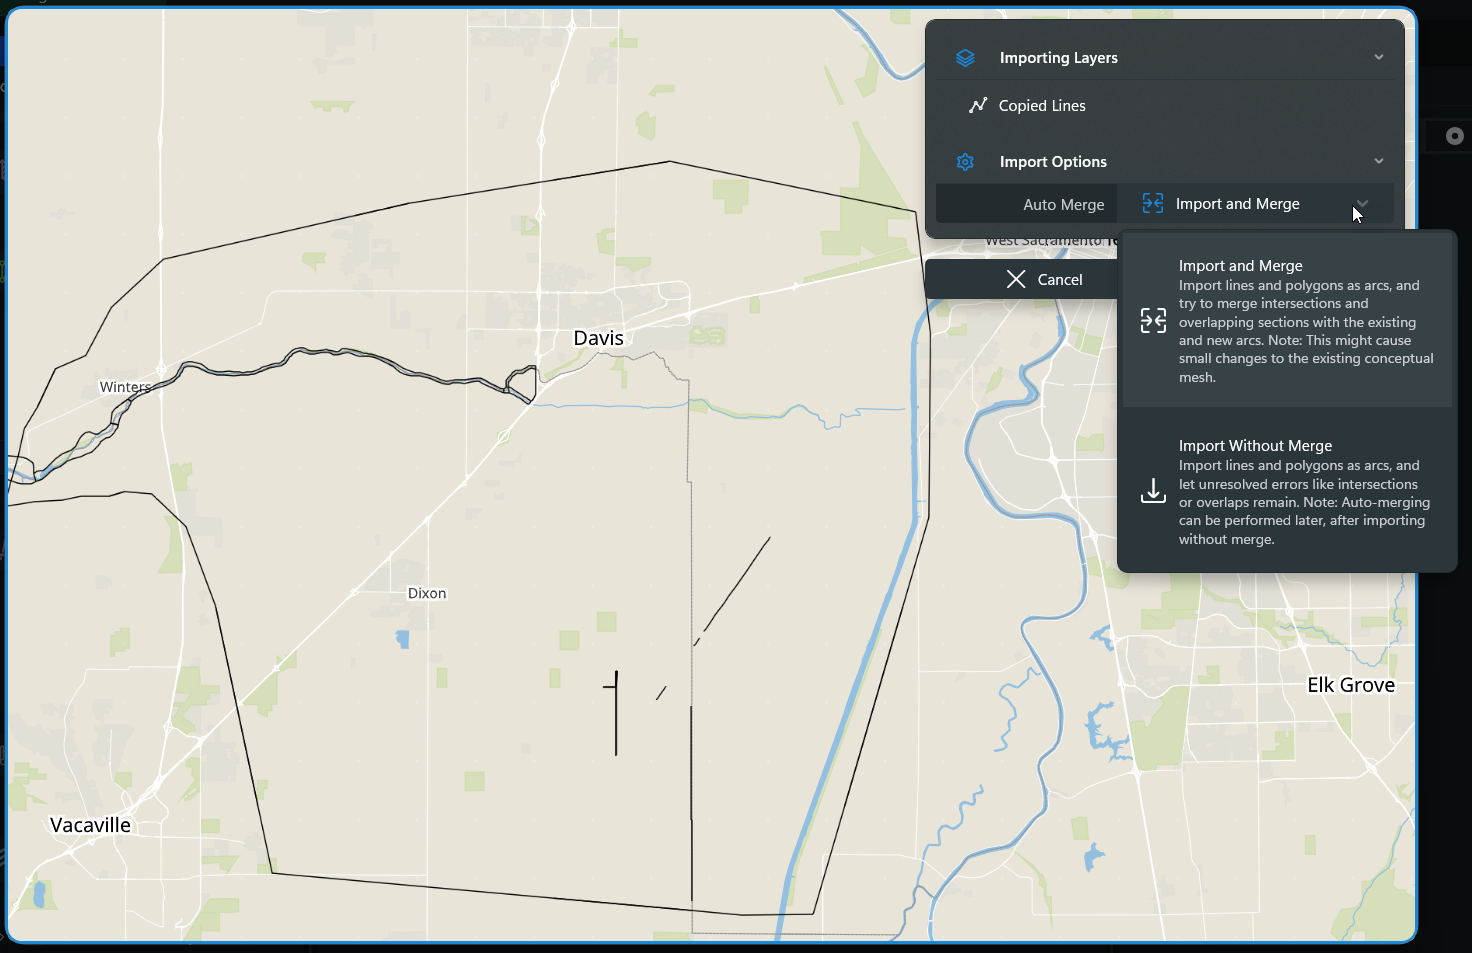Collapse the Import Options section chevron
Image resolution: width=1472 pixels, height=953 pixels.
pyautogui.click(x=1379, y=161)
